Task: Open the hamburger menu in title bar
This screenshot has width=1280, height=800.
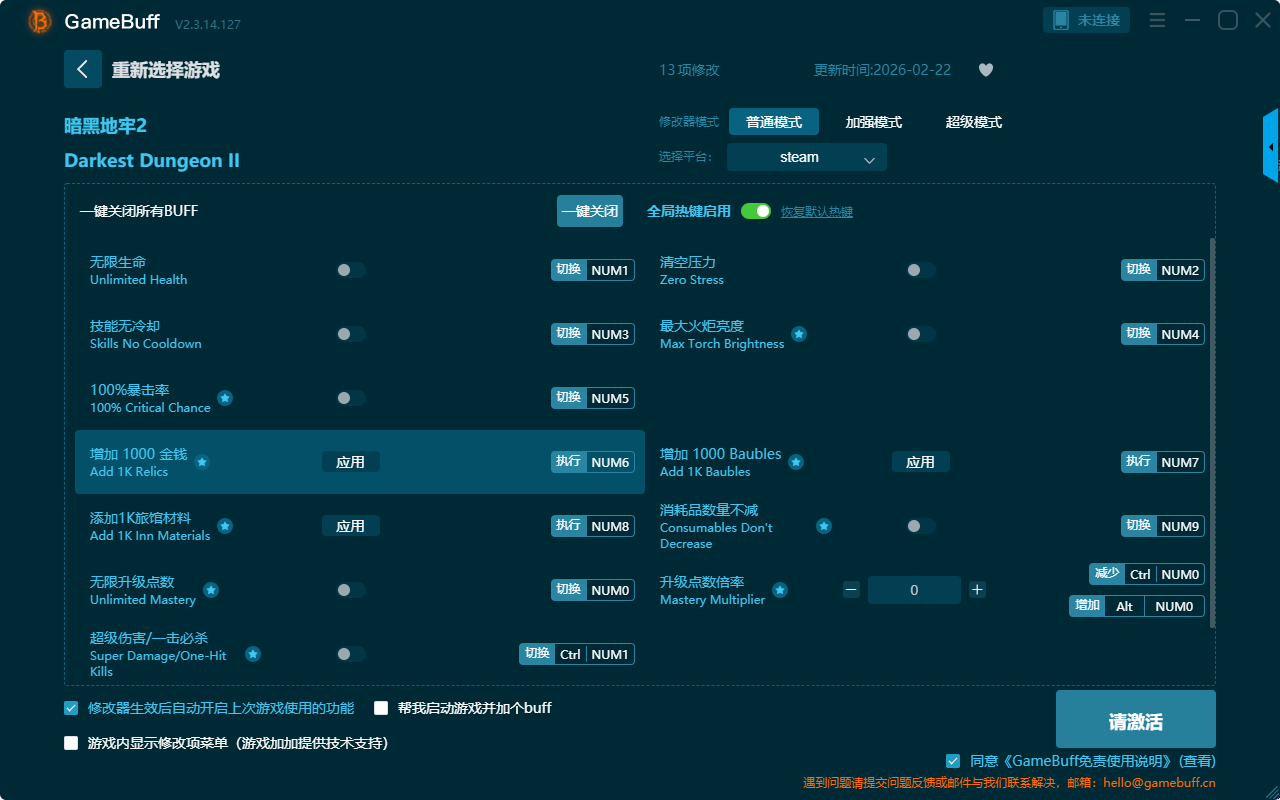Action: [1157, 20]
